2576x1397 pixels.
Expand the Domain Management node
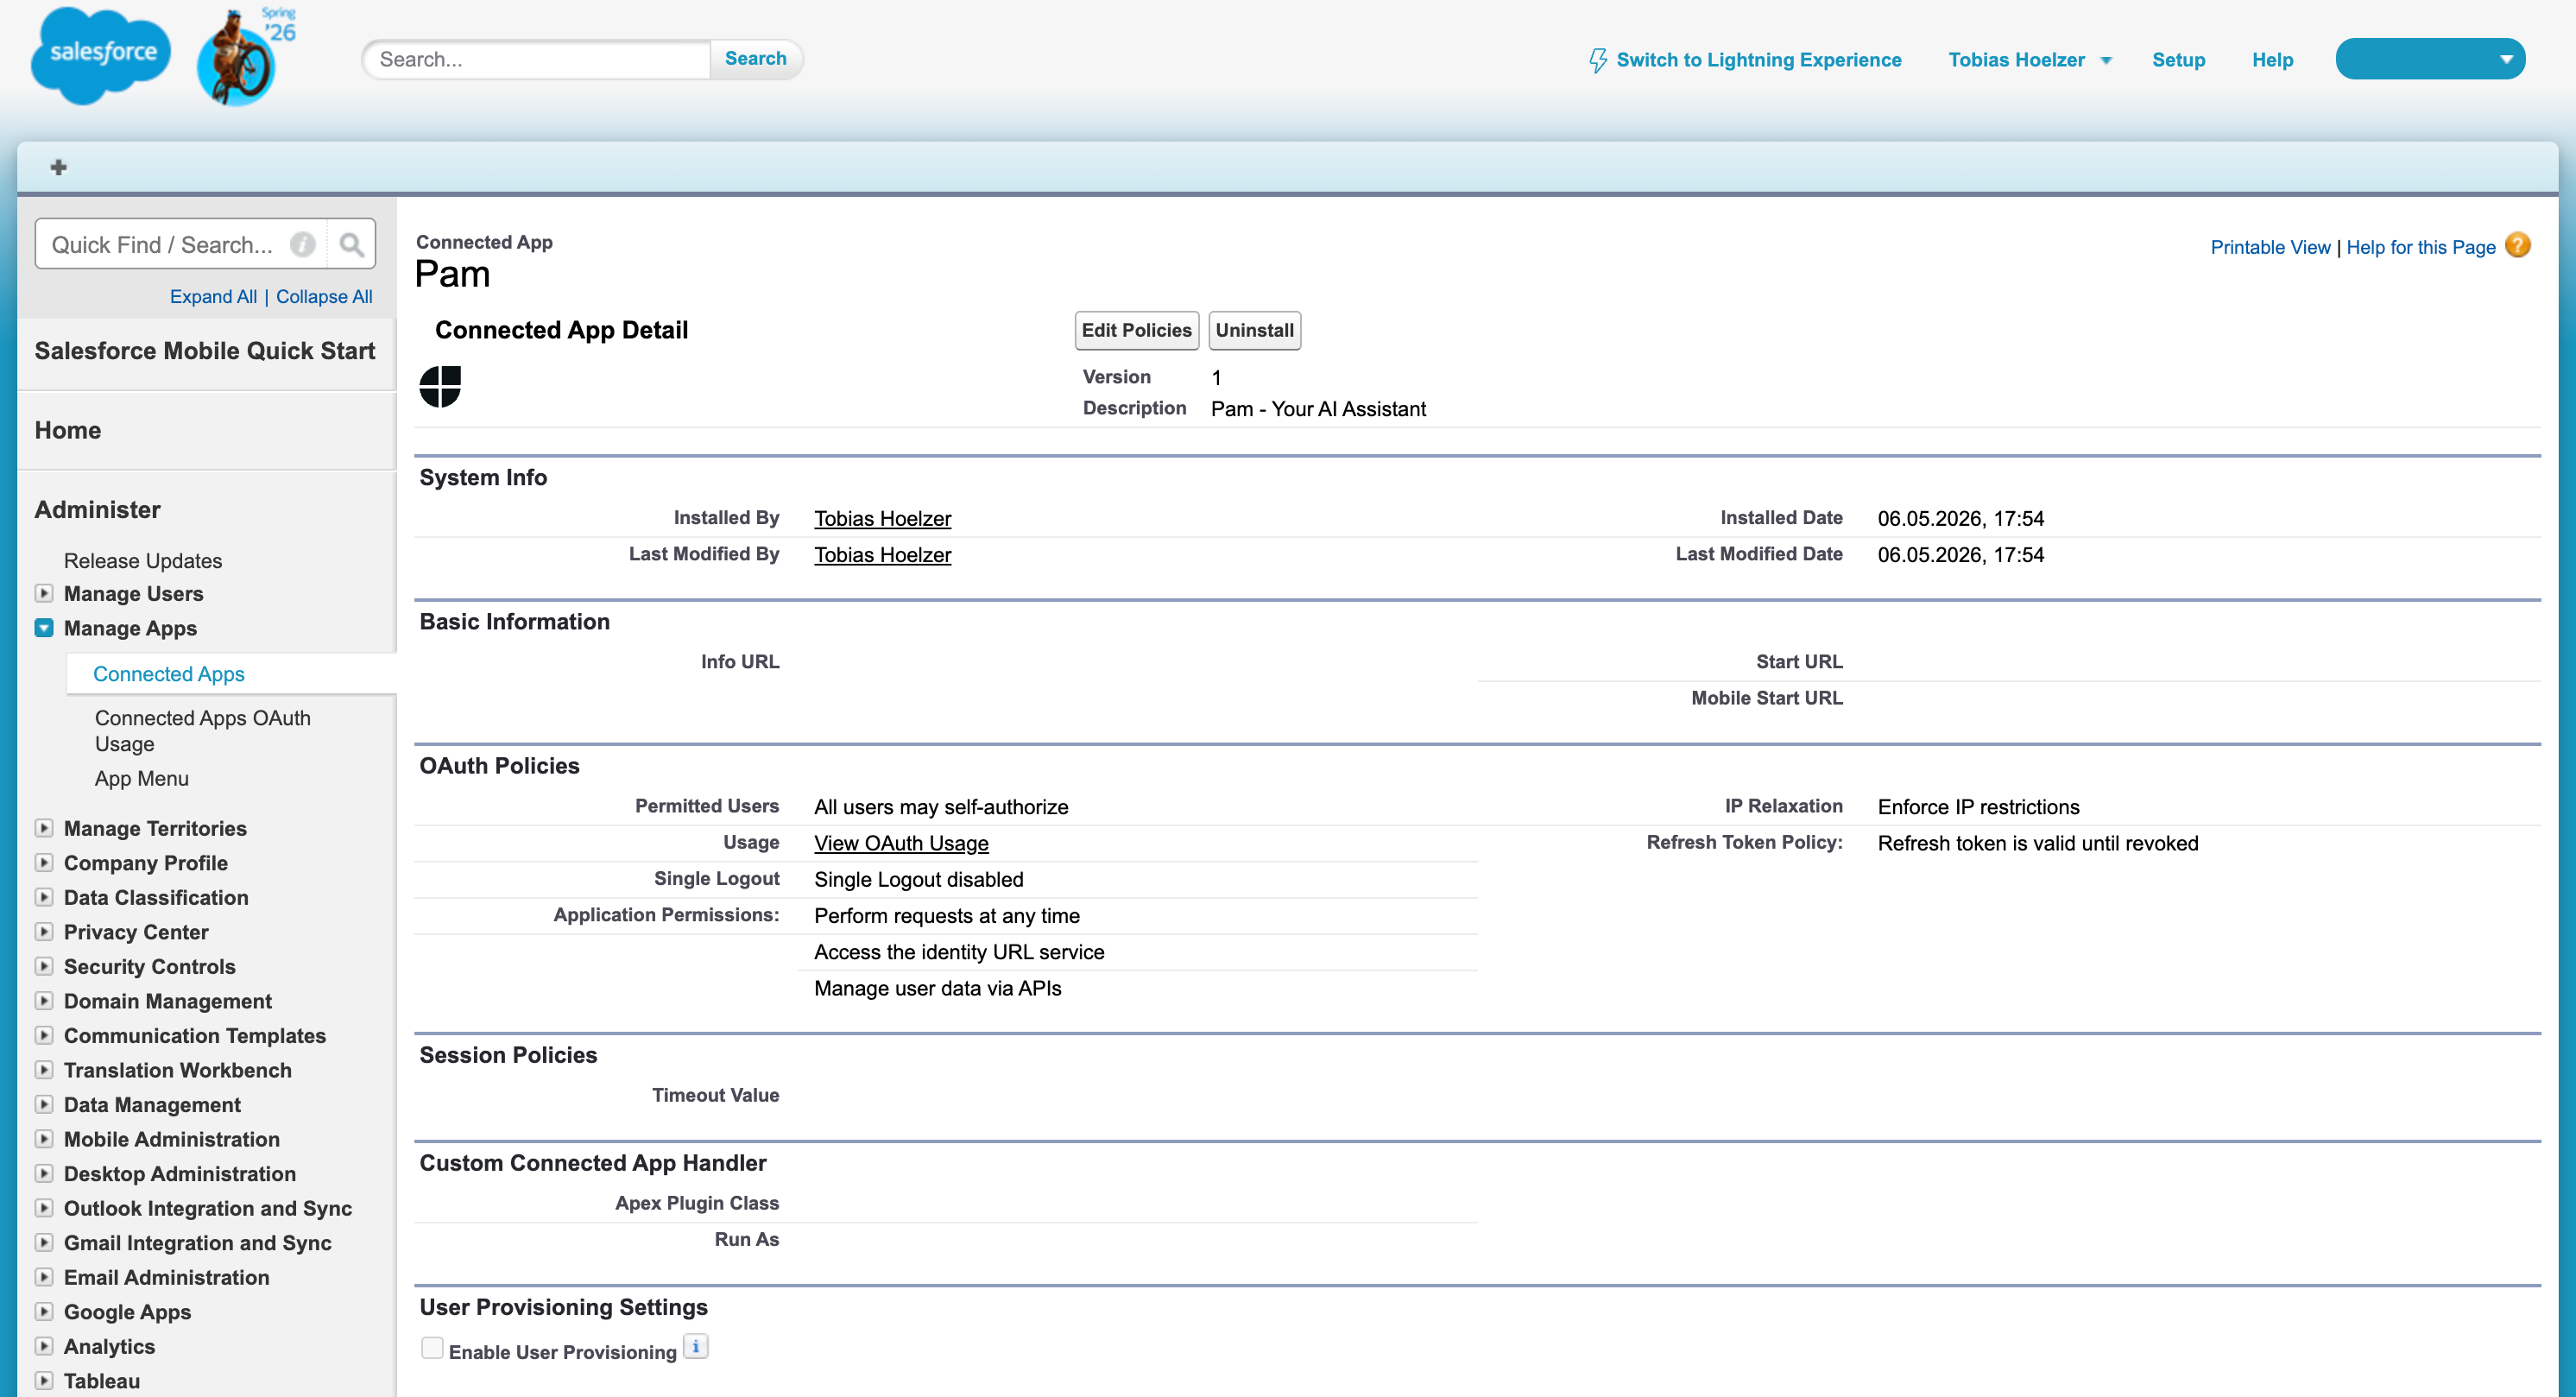[x=44, y=1000]
